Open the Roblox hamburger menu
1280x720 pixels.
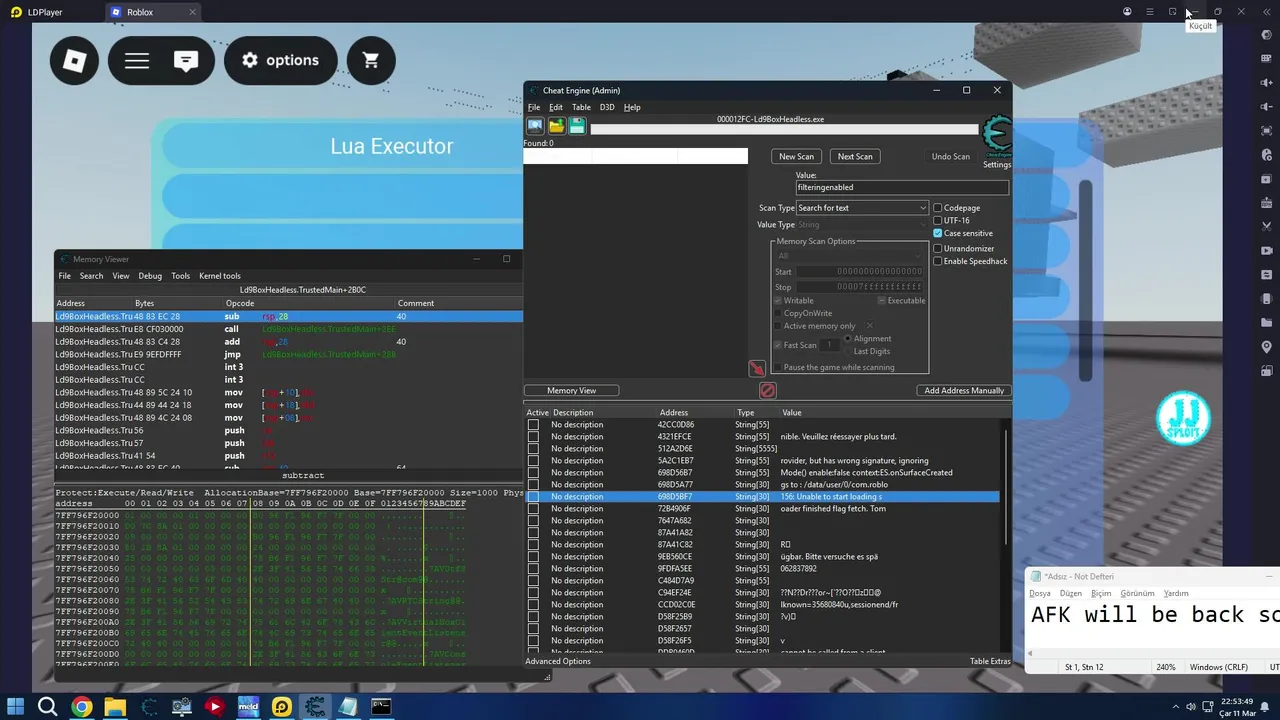tap(137, 61)
